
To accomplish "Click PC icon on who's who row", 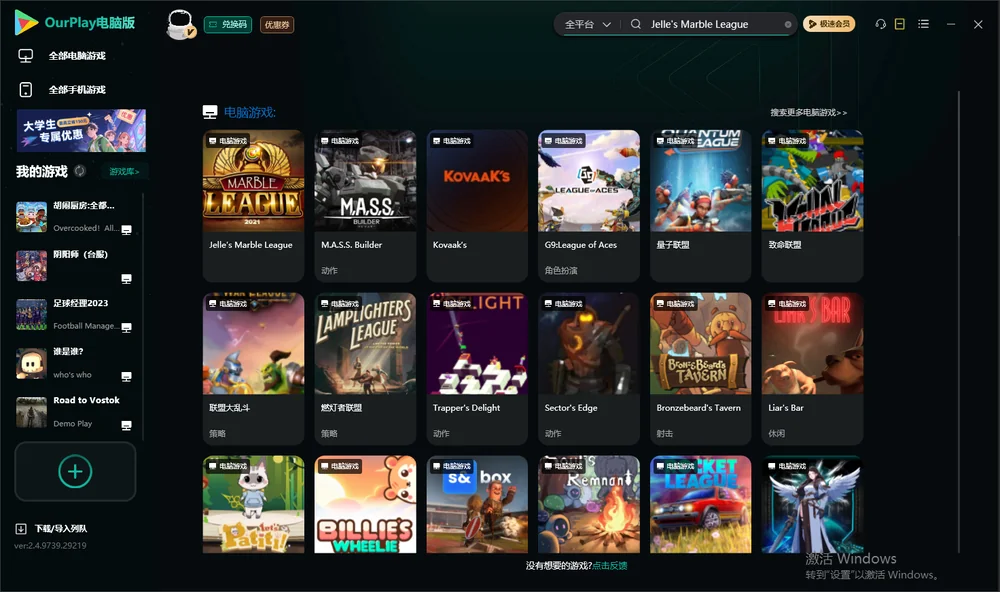I will click(x=126, y=376).
